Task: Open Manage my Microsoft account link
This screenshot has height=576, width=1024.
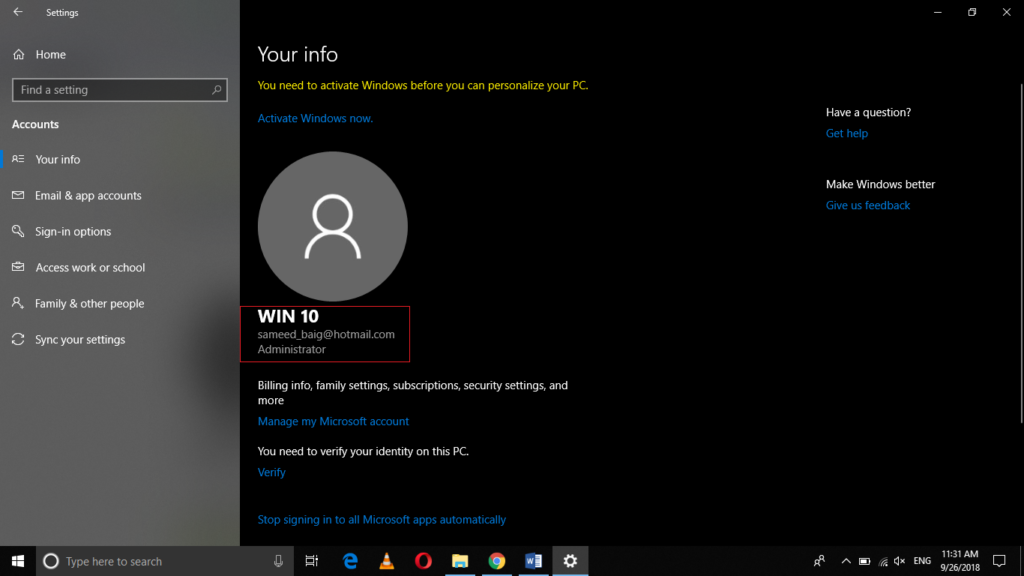Action: pos(333,421)
